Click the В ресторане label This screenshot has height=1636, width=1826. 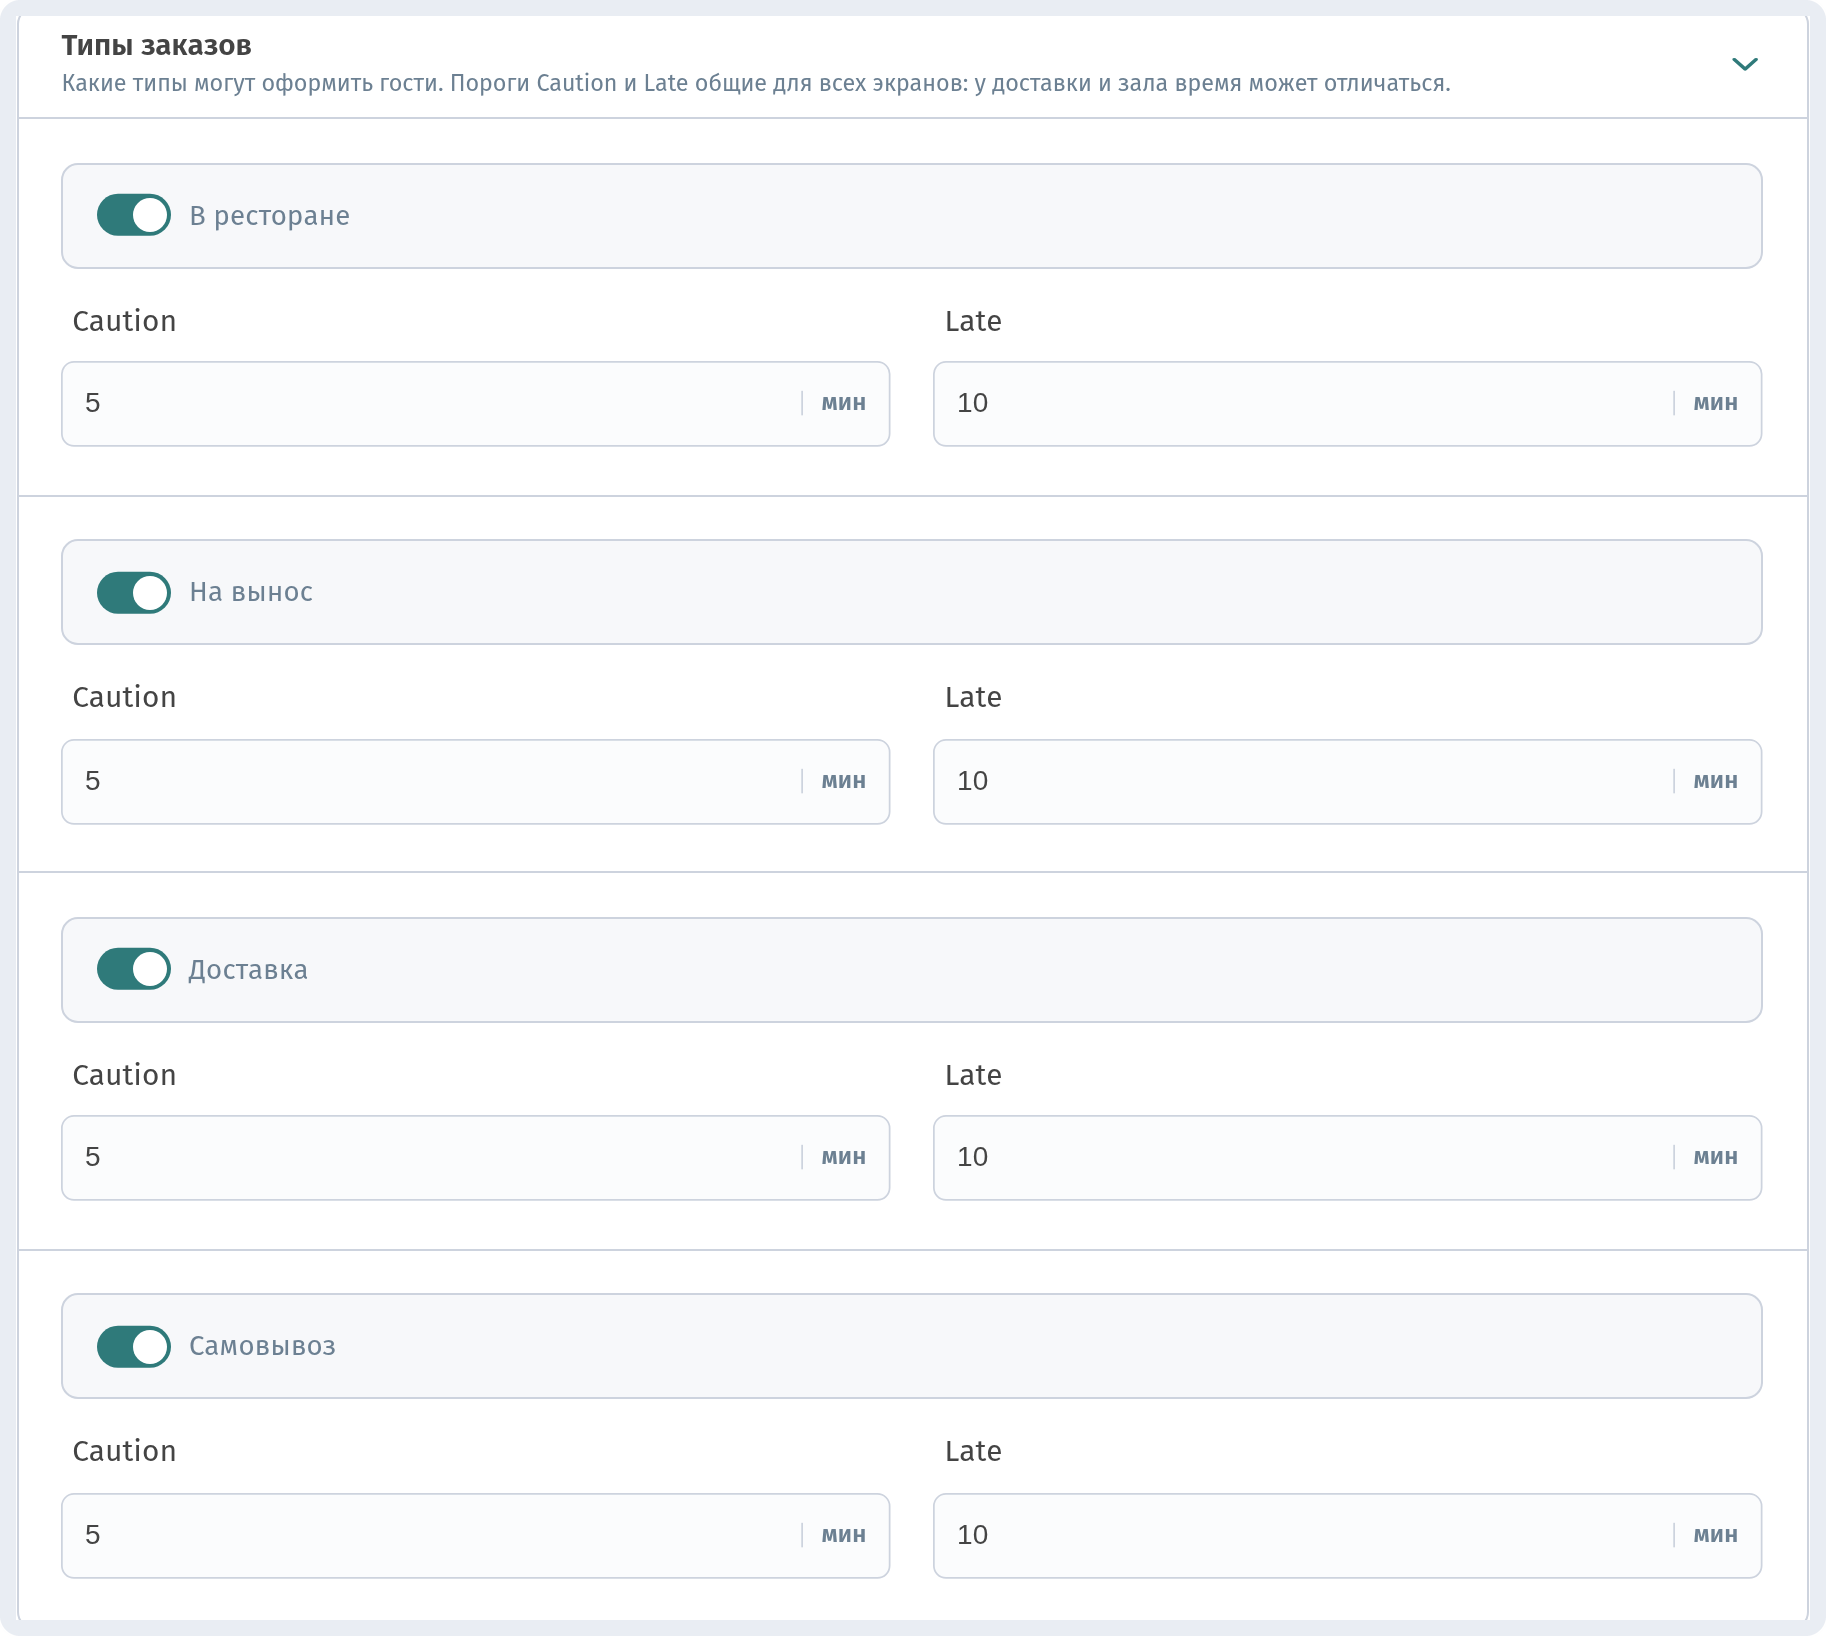coord(269,216)
